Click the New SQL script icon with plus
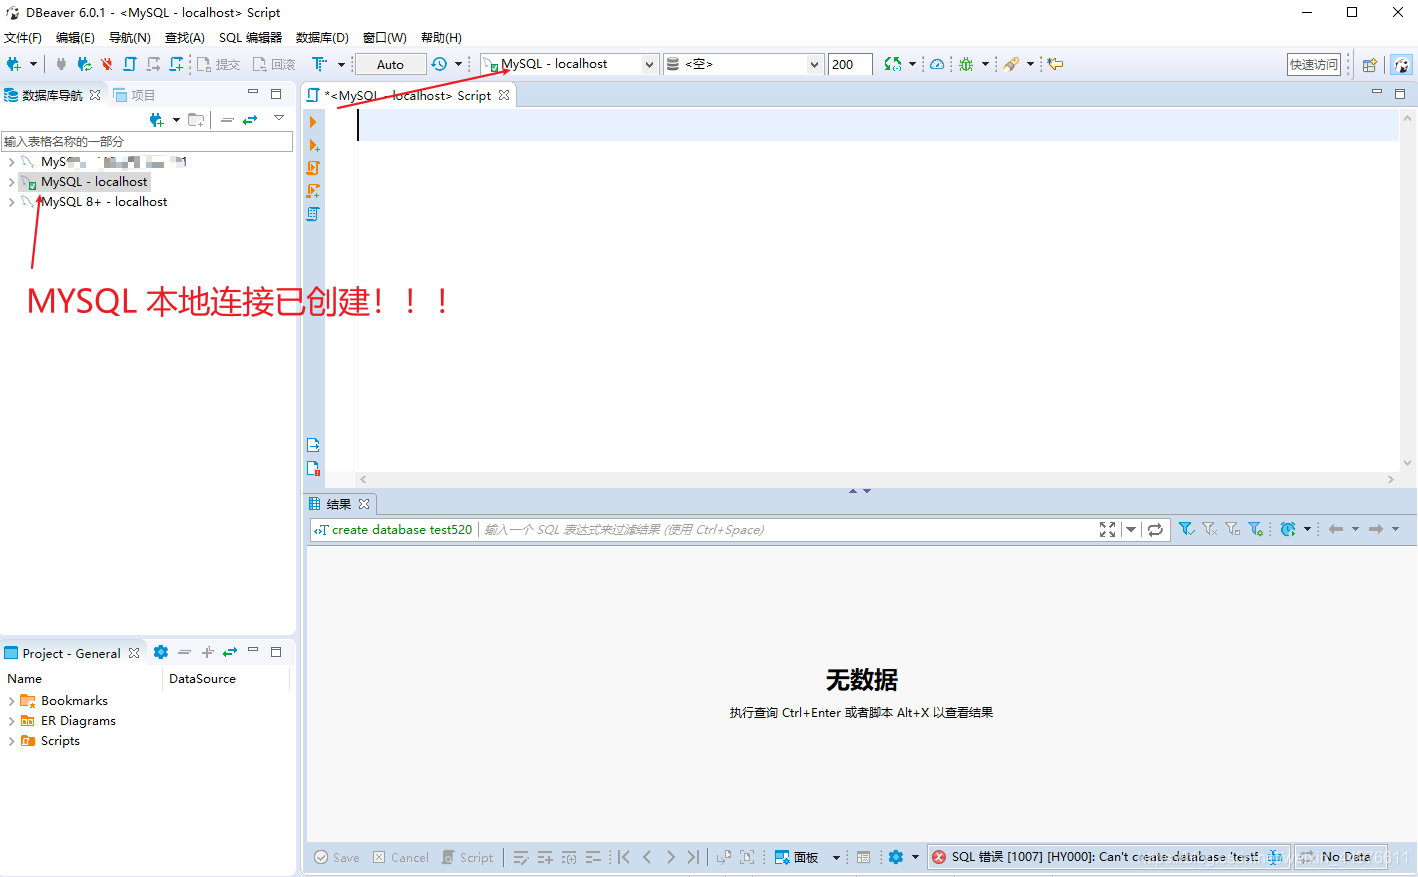The height and width of the screenshot is (877, 1418). tap(177, 64)
